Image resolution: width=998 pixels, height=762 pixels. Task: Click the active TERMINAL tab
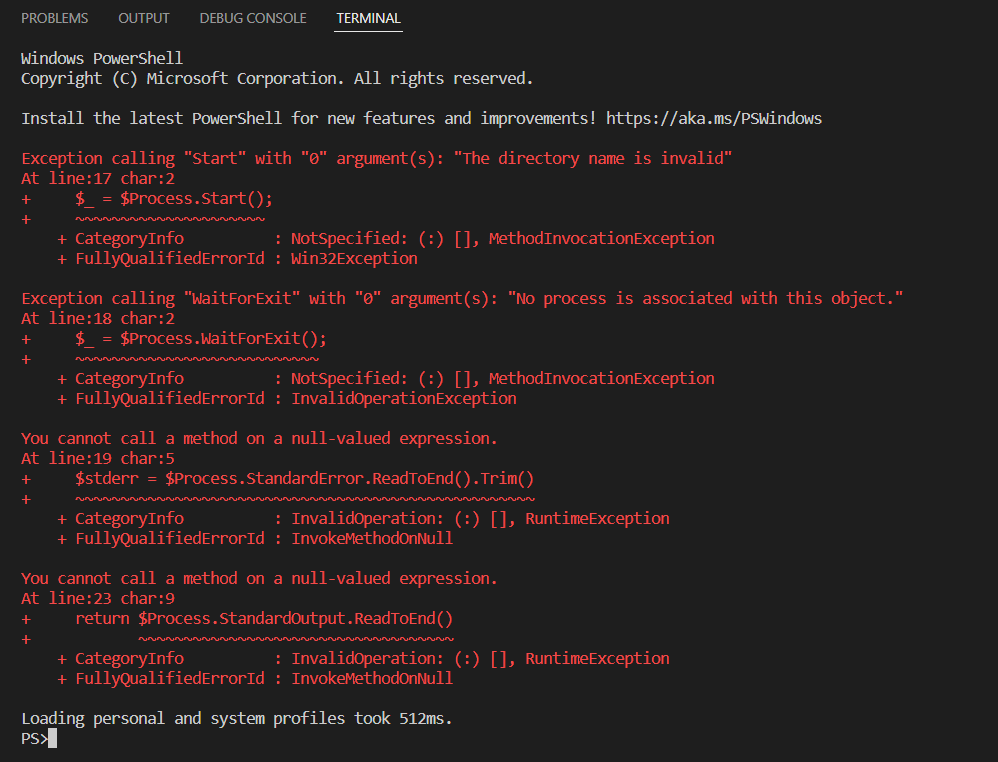[x=368, y=18]
